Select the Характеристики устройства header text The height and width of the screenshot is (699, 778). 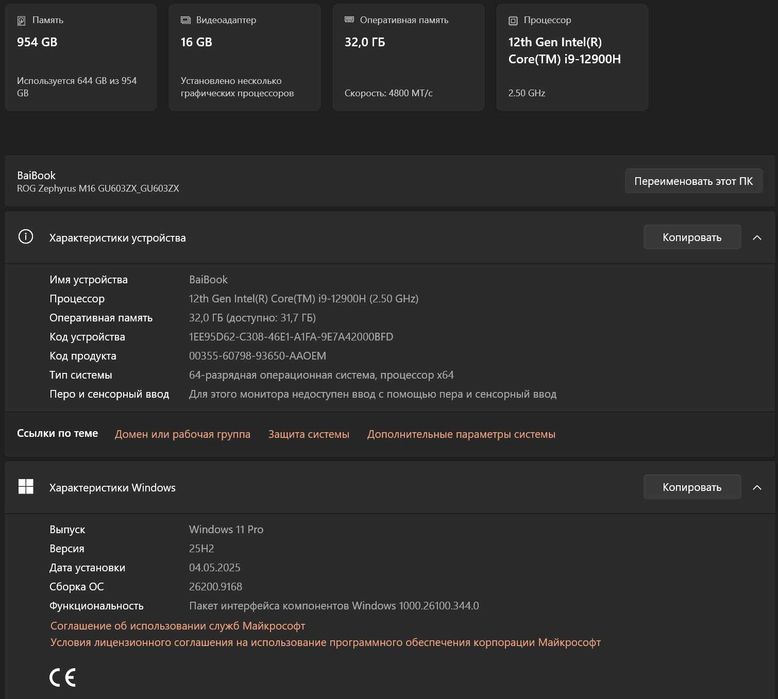coord(118,238)
